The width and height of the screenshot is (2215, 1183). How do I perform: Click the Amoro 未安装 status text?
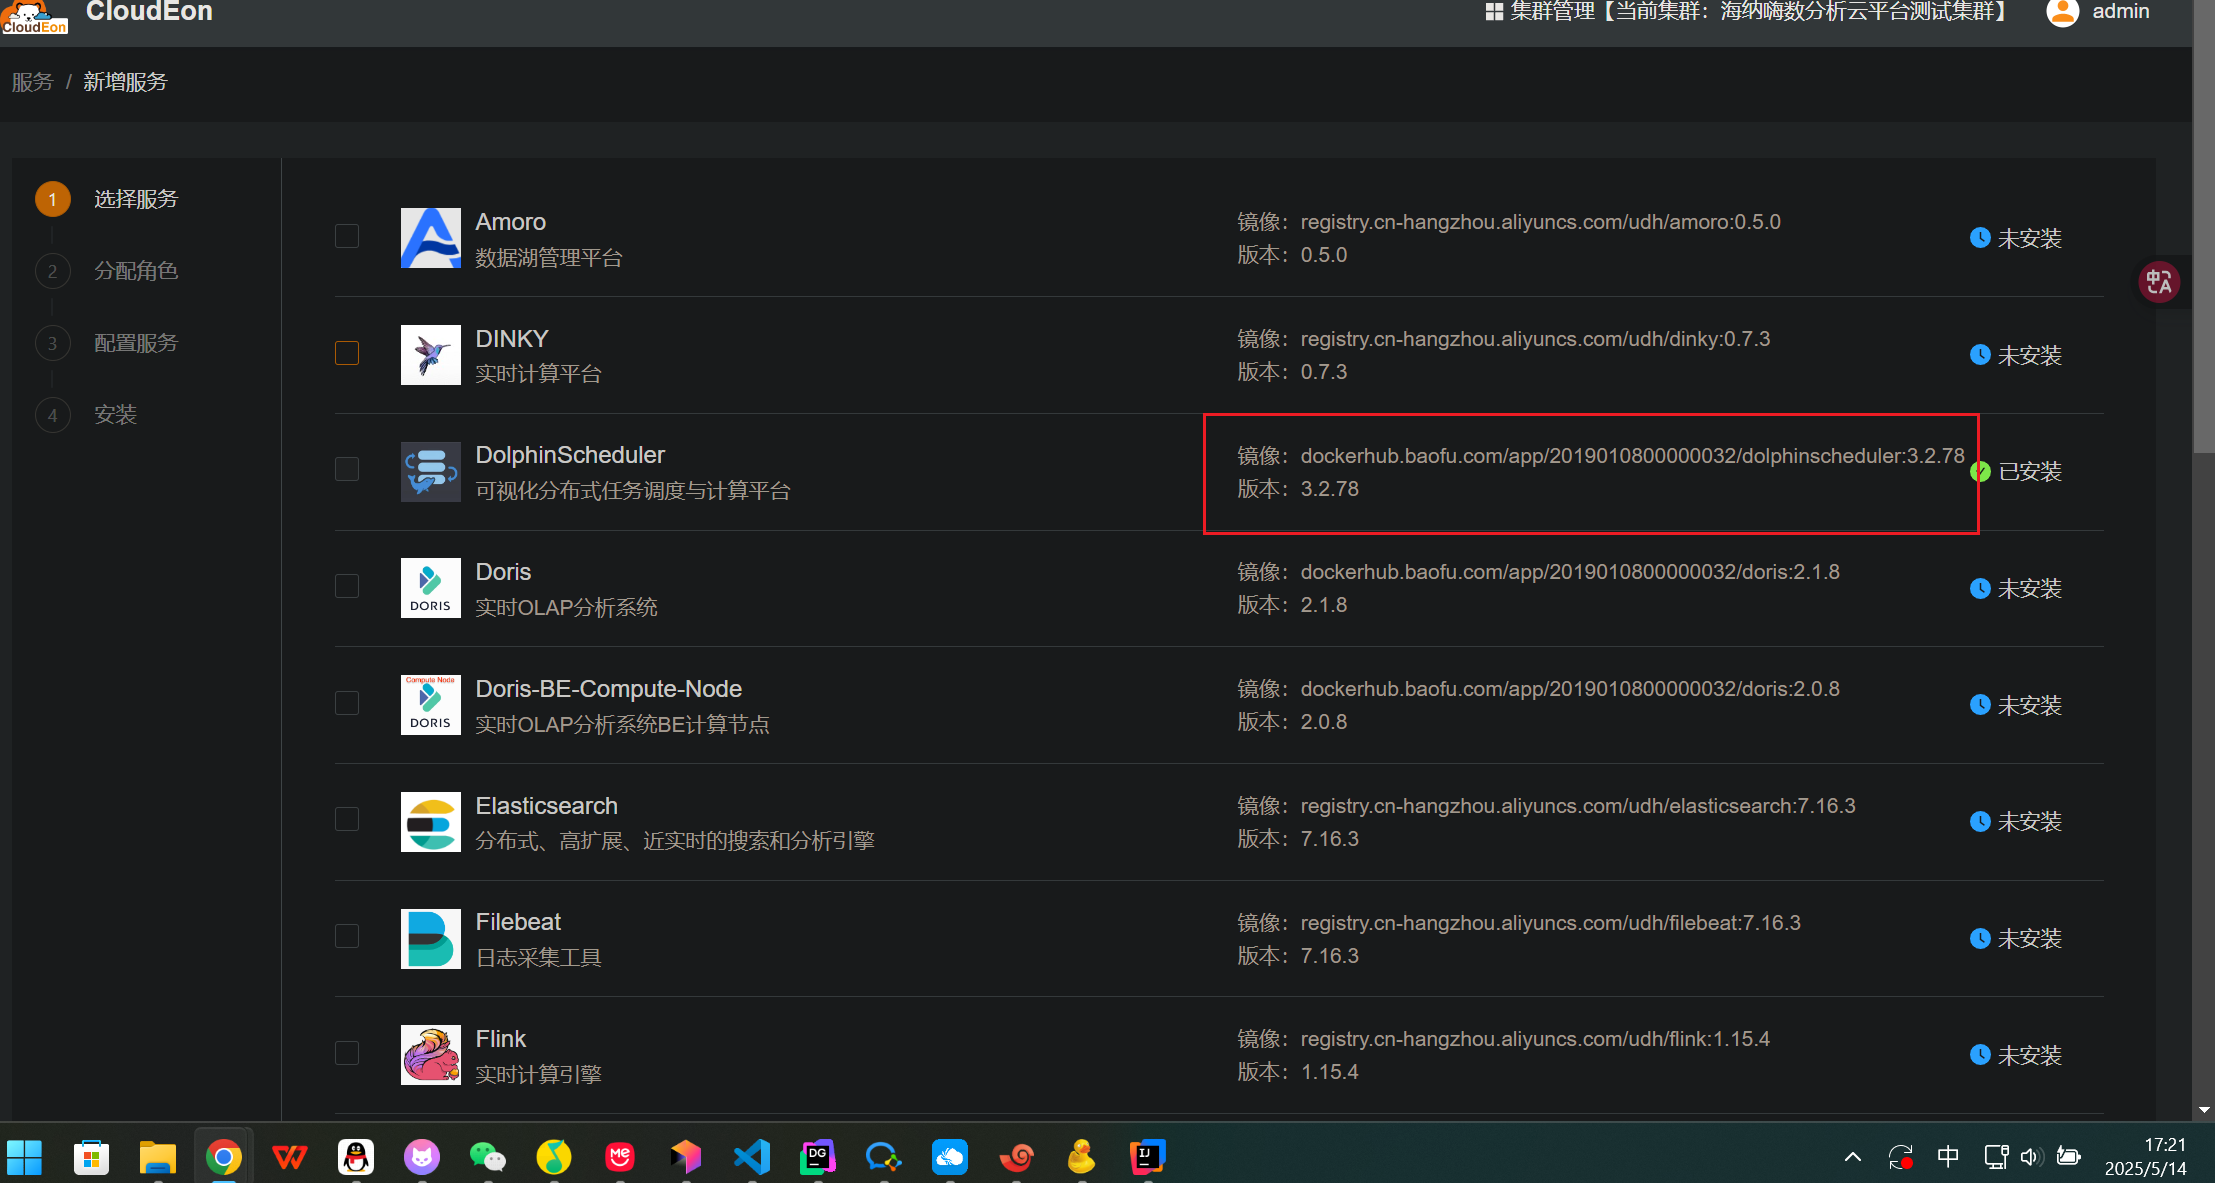[2030, 239]
